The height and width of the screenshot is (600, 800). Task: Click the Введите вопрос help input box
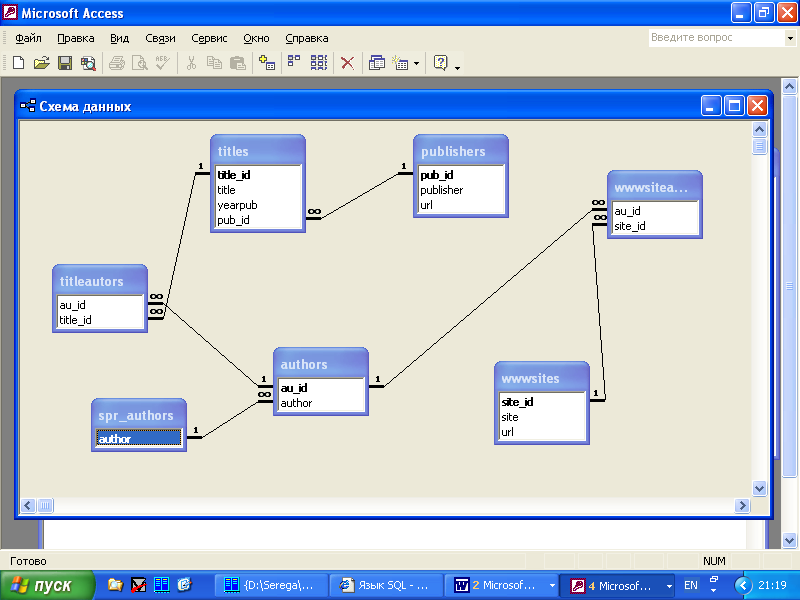[716, 37]
